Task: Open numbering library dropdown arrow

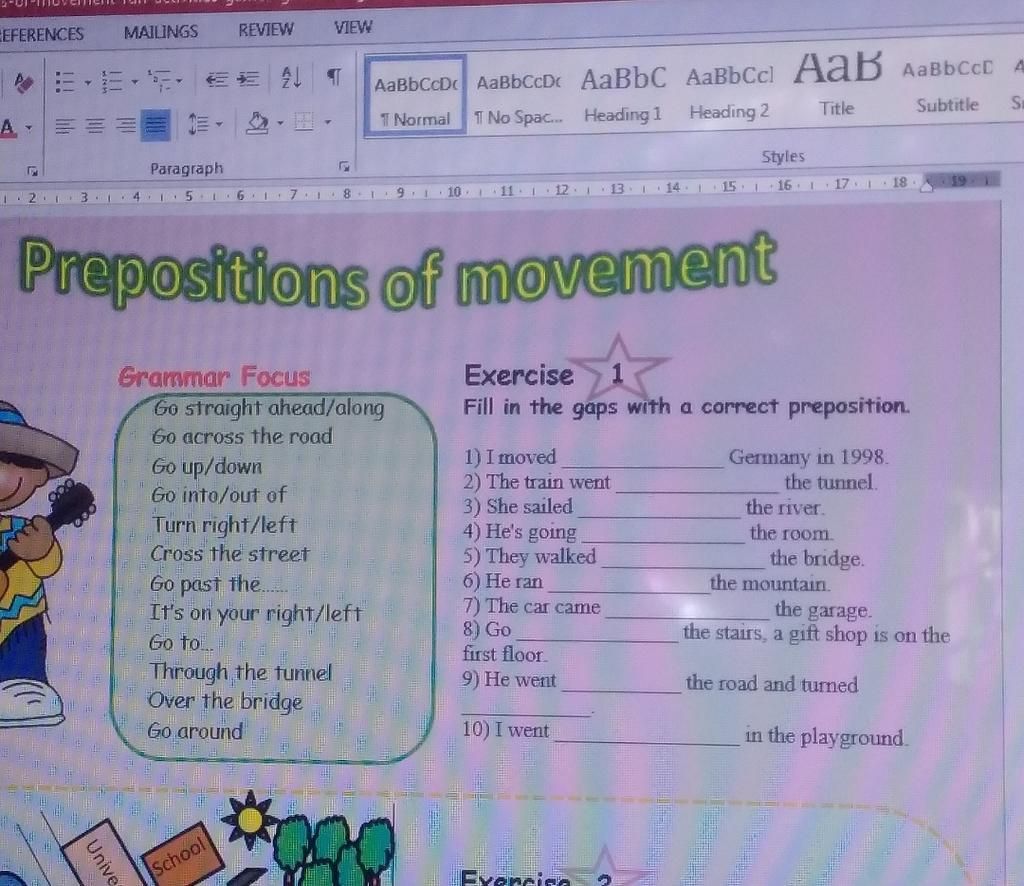Action: pos(135,82)
